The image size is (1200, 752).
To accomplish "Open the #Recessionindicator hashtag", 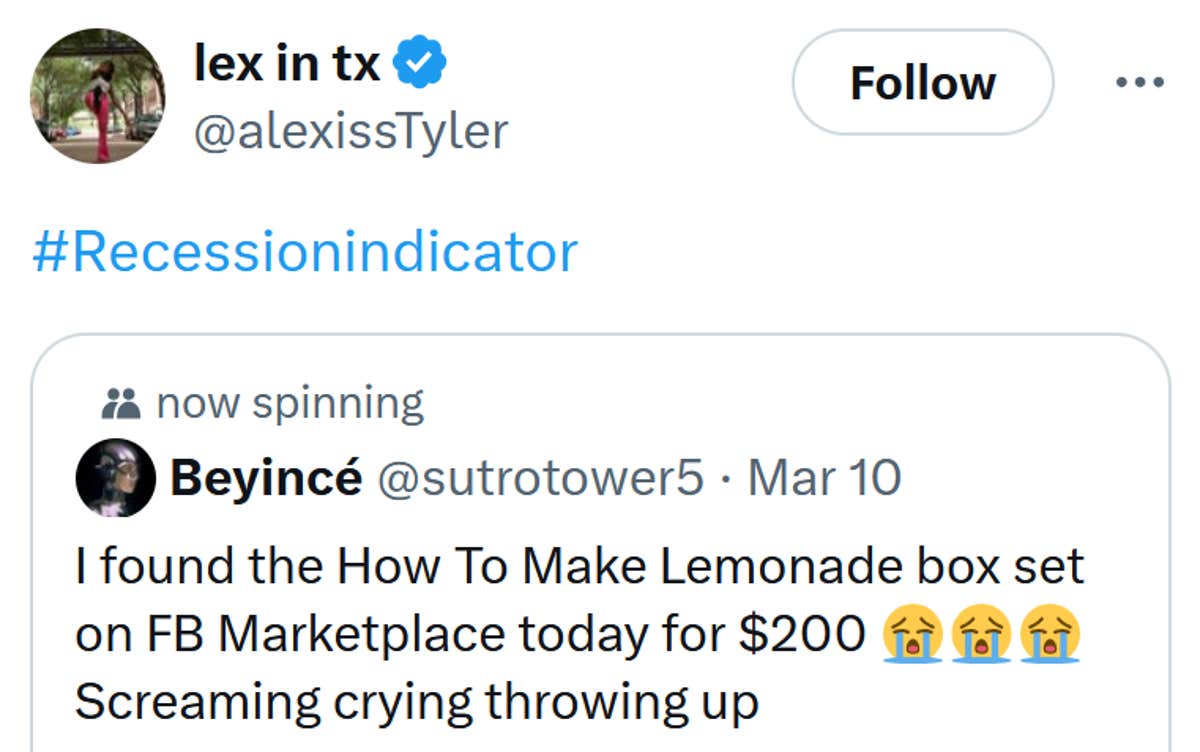I will [x=304, y=252].
